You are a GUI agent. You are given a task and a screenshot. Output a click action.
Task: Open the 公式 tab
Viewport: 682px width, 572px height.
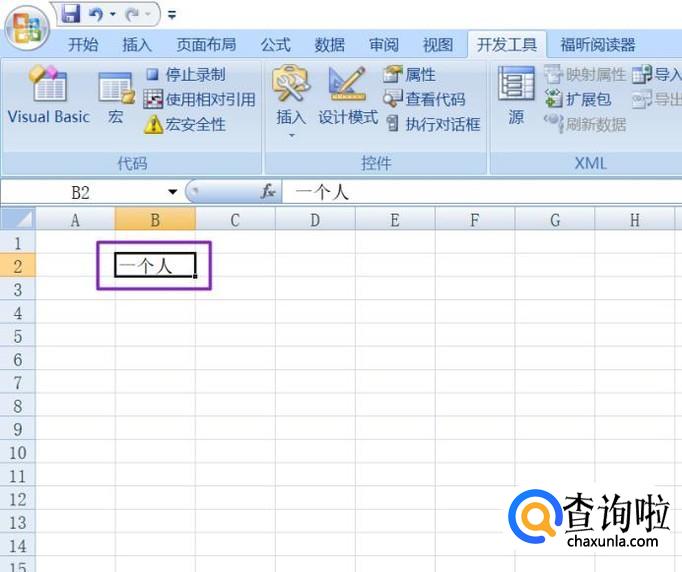point(276,44)
